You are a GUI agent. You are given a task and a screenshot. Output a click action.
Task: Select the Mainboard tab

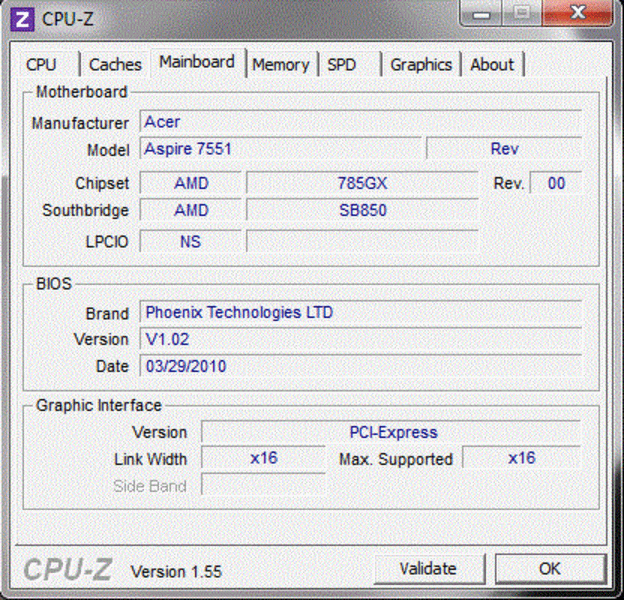point(197,62)
